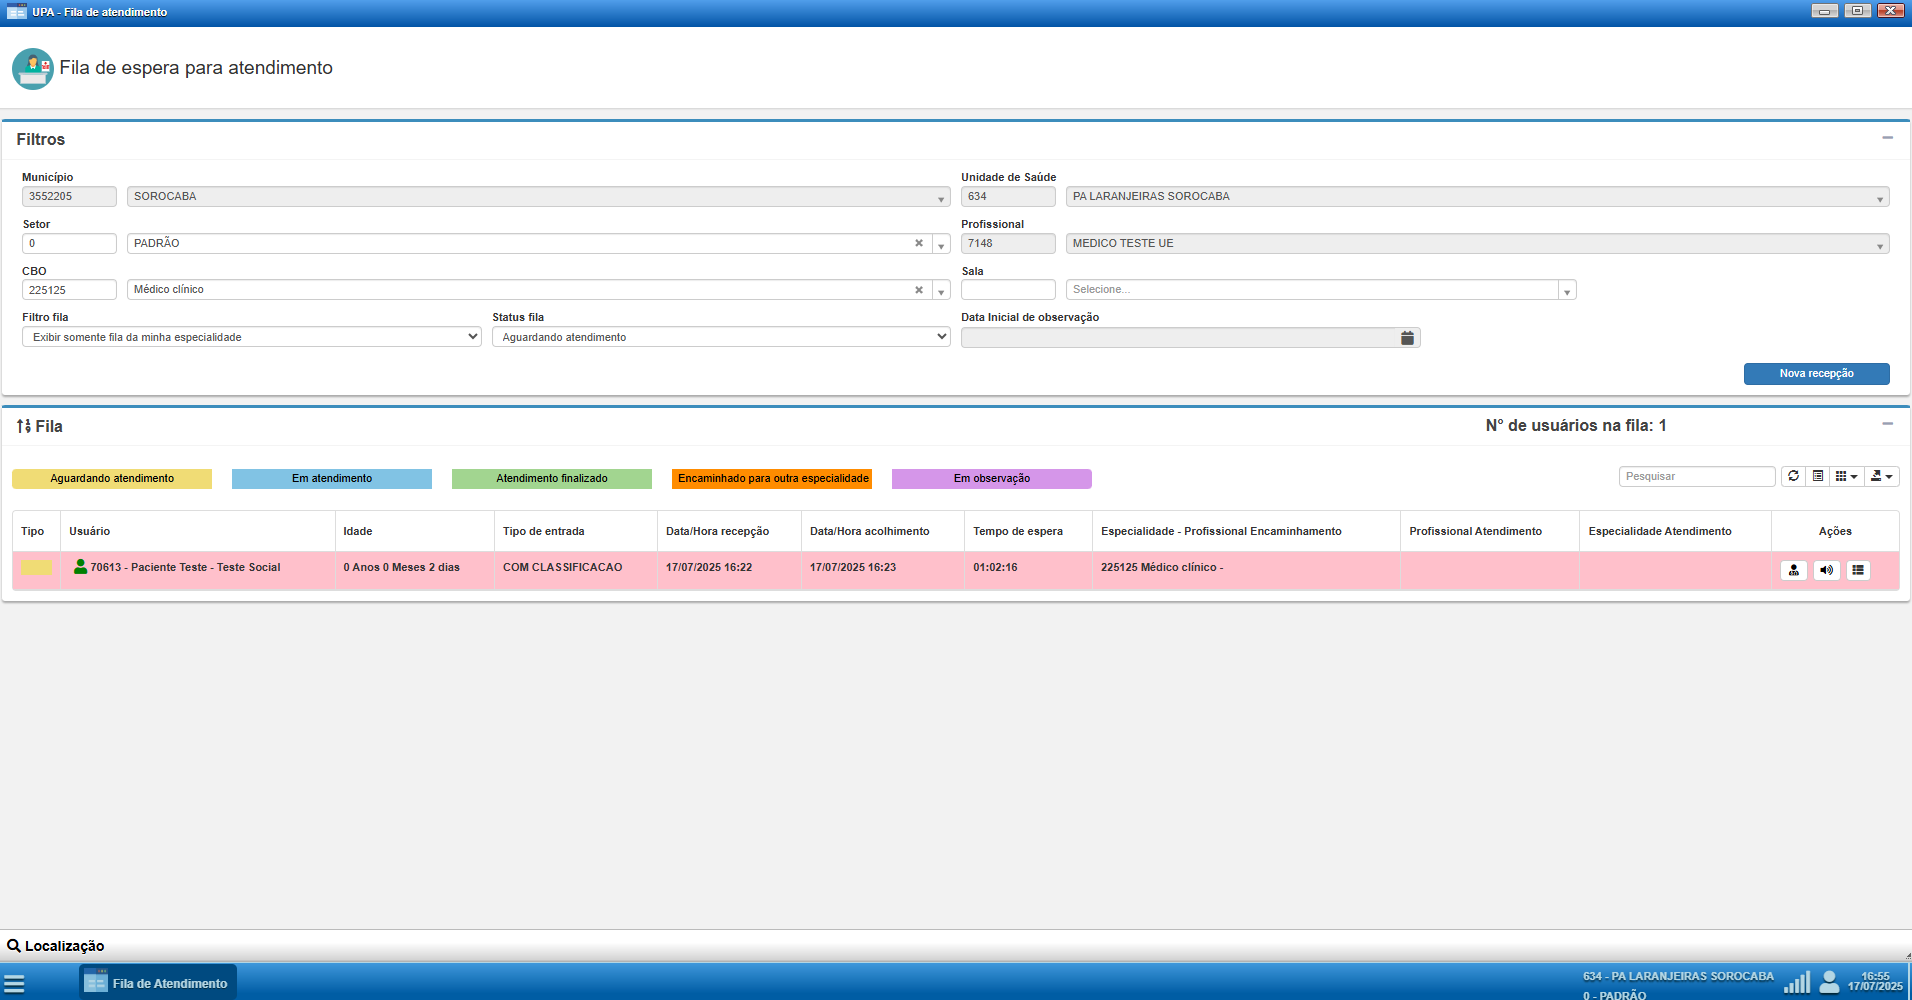Screen dimensions: 1912x1000
Task: Open the hamburger menu in taskbar
Action: tap(14, 983)
